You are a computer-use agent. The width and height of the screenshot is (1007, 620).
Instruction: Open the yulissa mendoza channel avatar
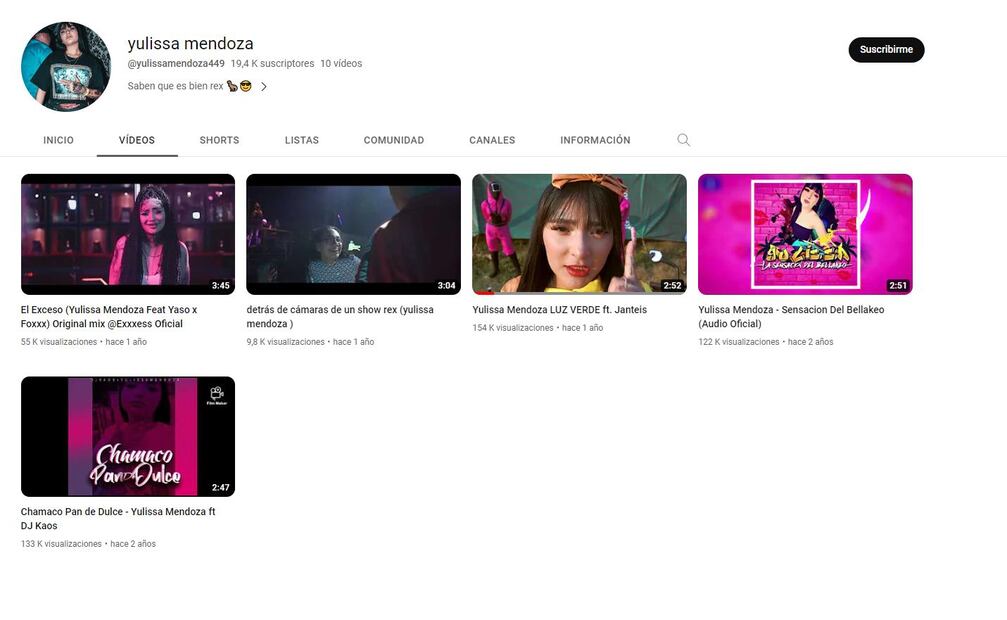pyautogui.click(x=66, y=66)
